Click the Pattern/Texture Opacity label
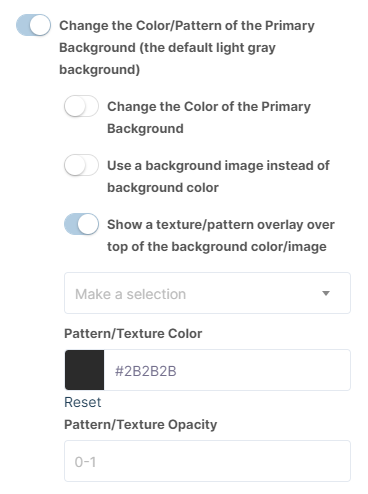368x494 pixels. click(140, 424)
